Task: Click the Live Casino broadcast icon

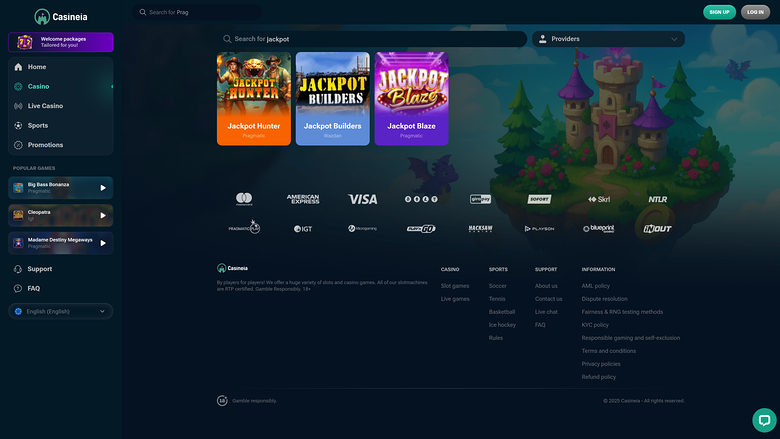Action: 18,106
